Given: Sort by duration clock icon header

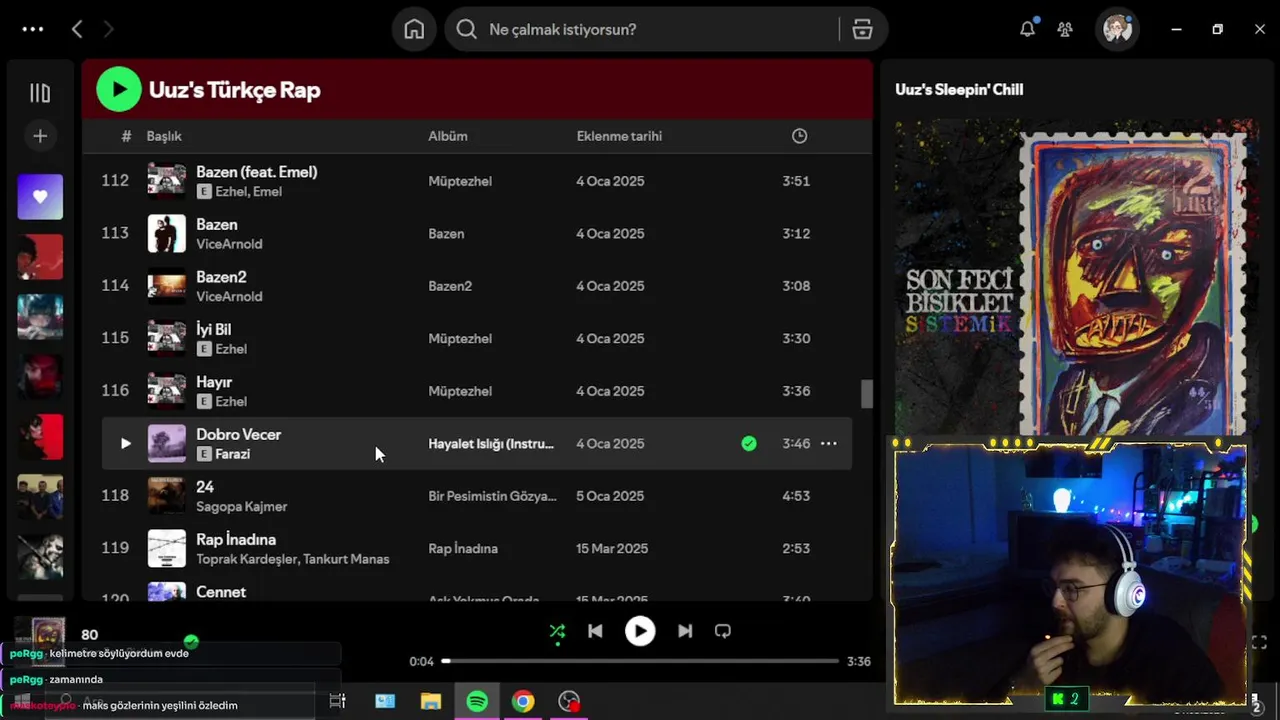Looking at the screenshot, I should point(799,136).
